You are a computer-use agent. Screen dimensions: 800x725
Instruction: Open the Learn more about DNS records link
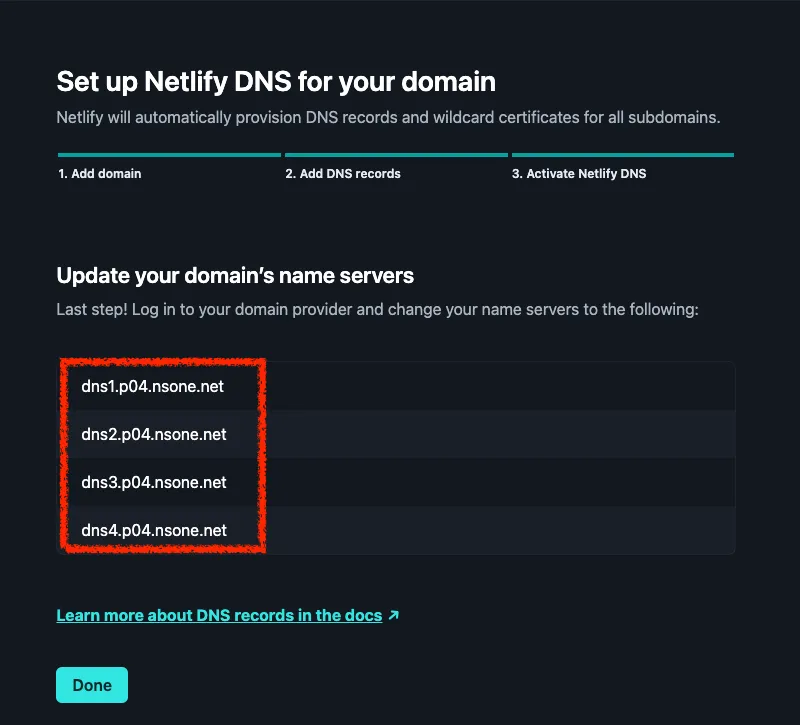point(219,616)
